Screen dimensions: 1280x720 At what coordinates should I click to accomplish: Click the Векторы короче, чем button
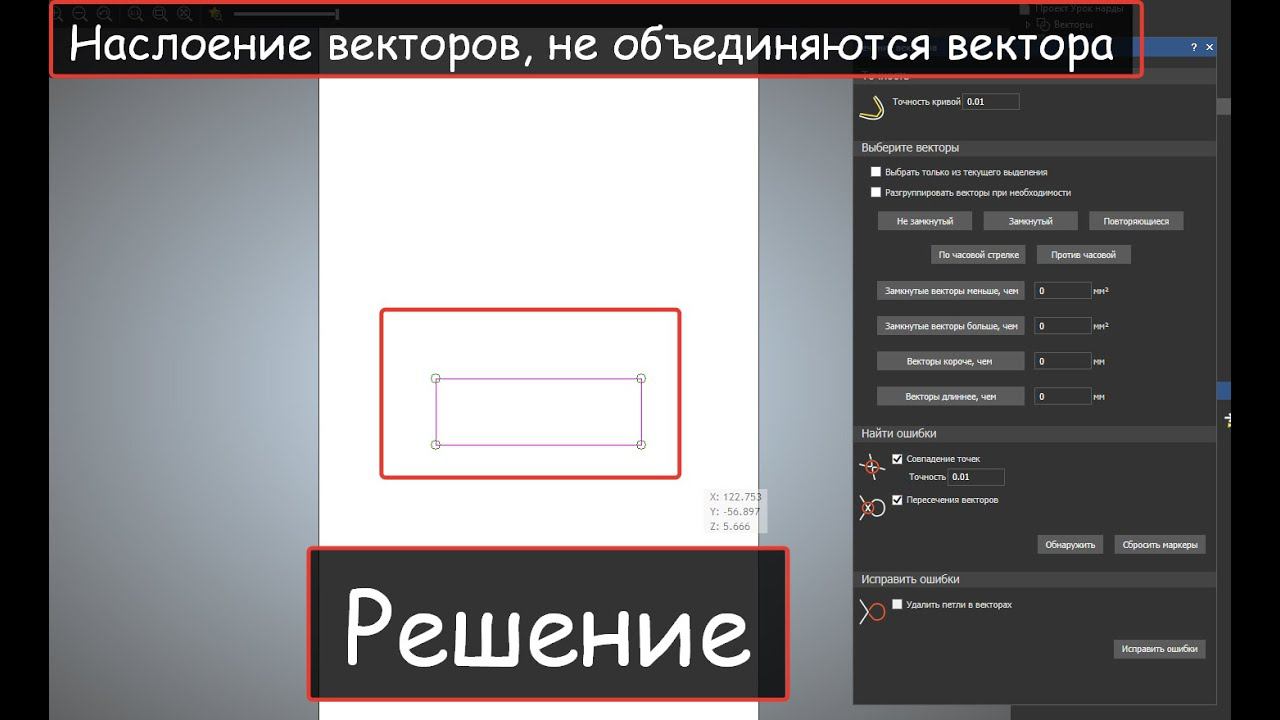pyautogui.click(x=951, y=361)
